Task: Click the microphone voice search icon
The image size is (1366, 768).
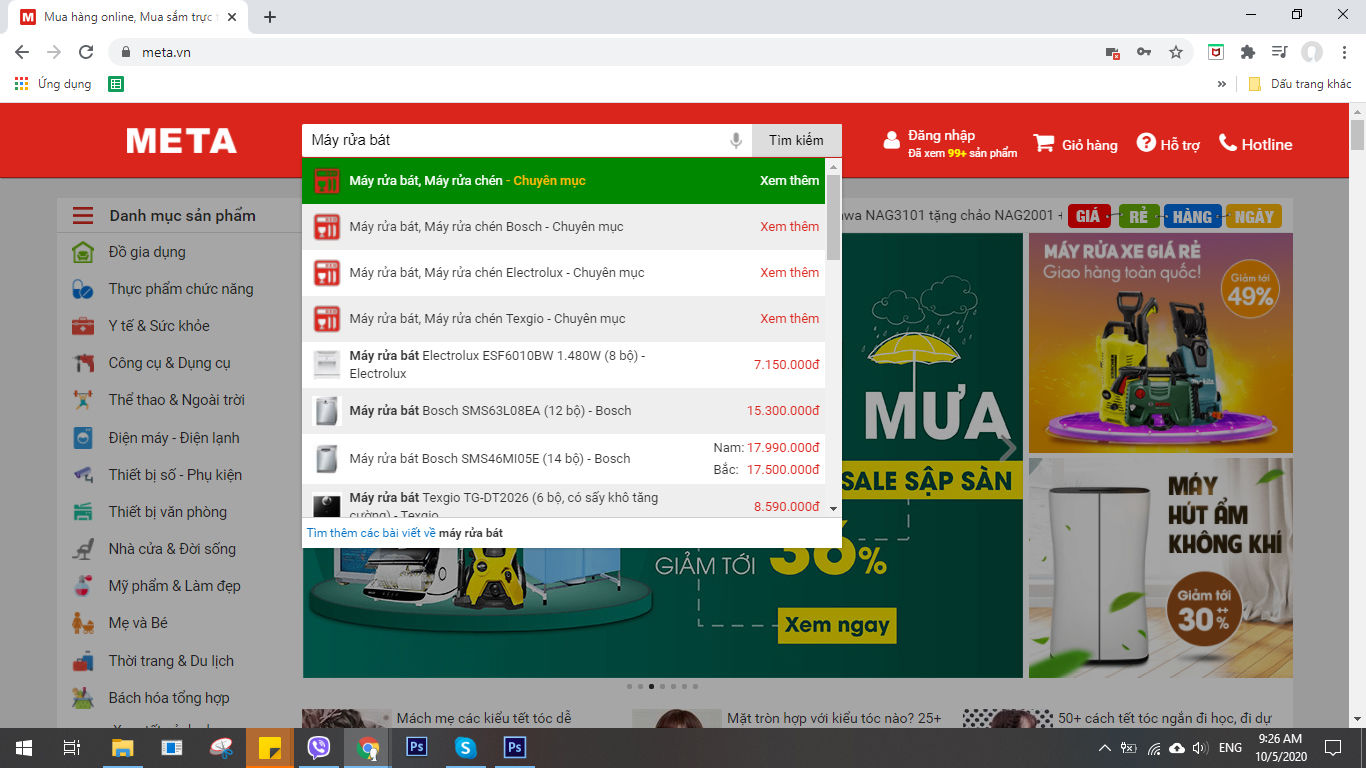Action: (736, 141)
